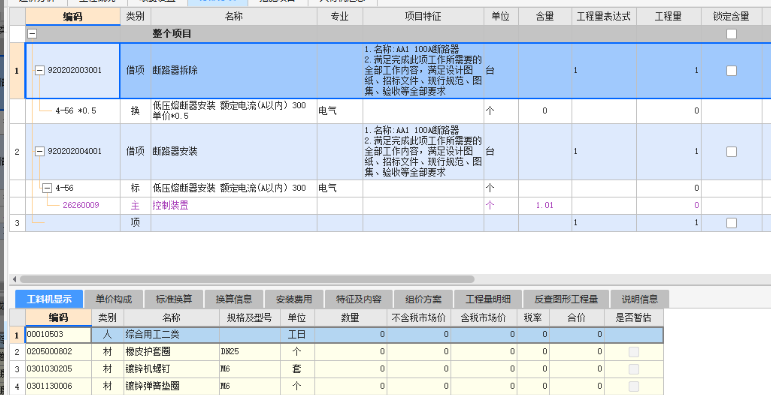The image size is (771, 395).
Task: Click the 规格及型号 column header
Action: 249,318
